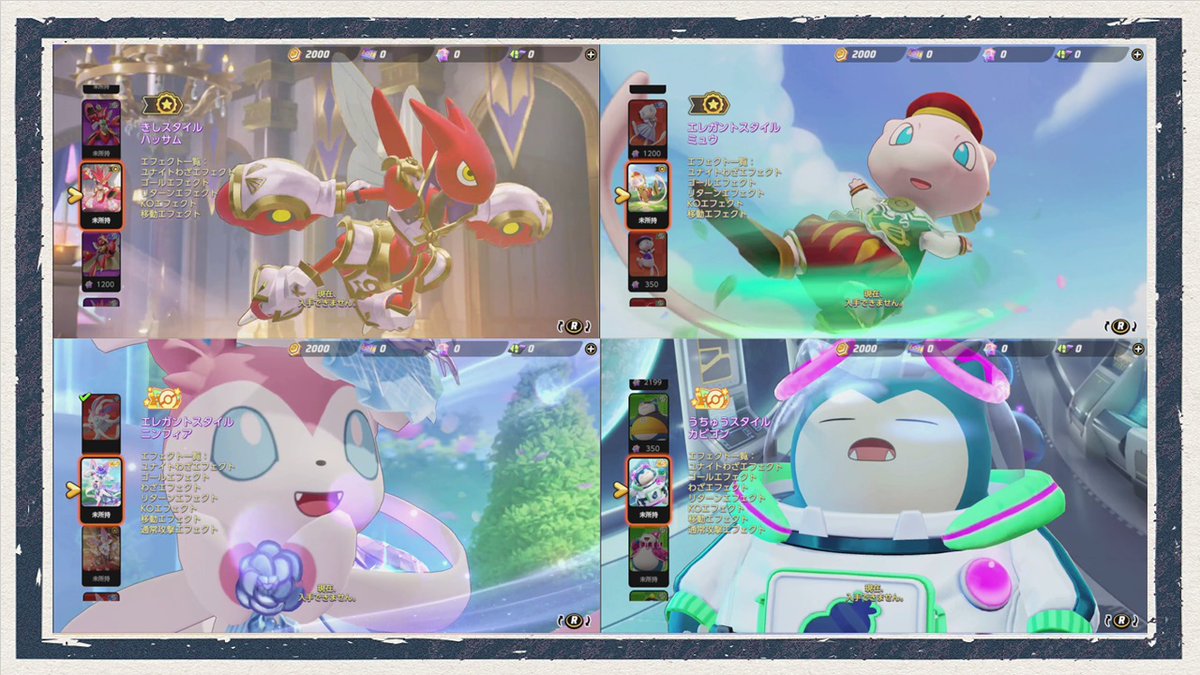Click the Aeos coin icon in Scizor panel

[294, 54]
